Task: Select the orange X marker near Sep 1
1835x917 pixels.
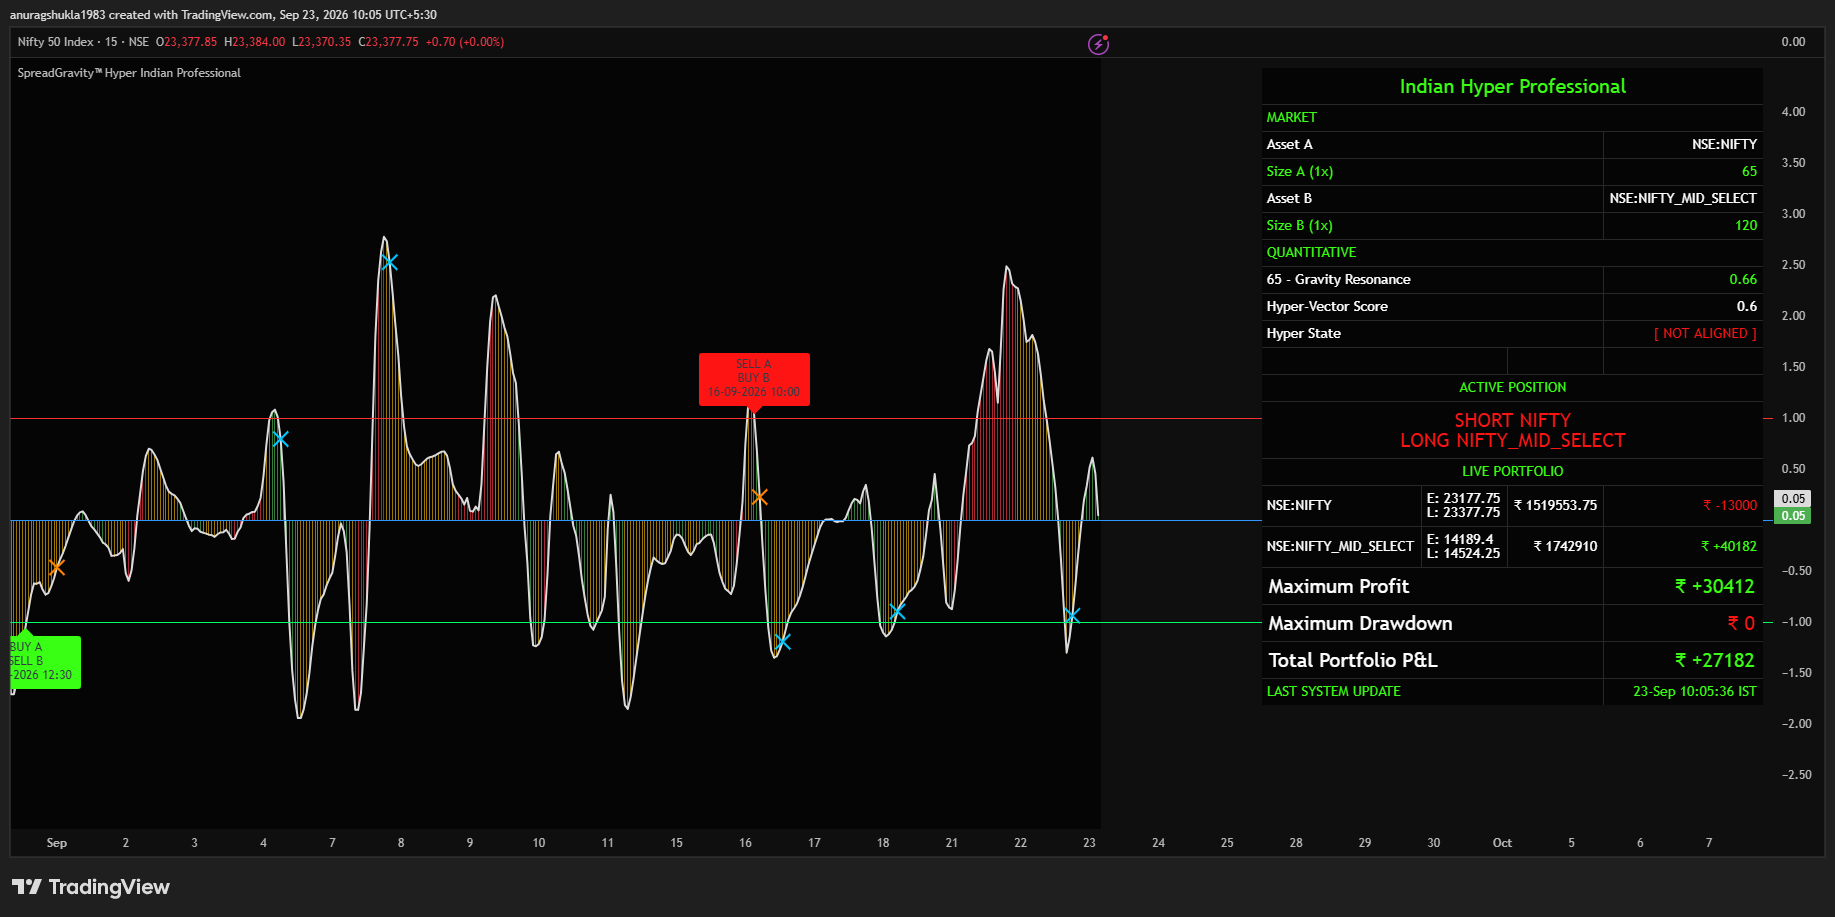Action: [57, 568]
